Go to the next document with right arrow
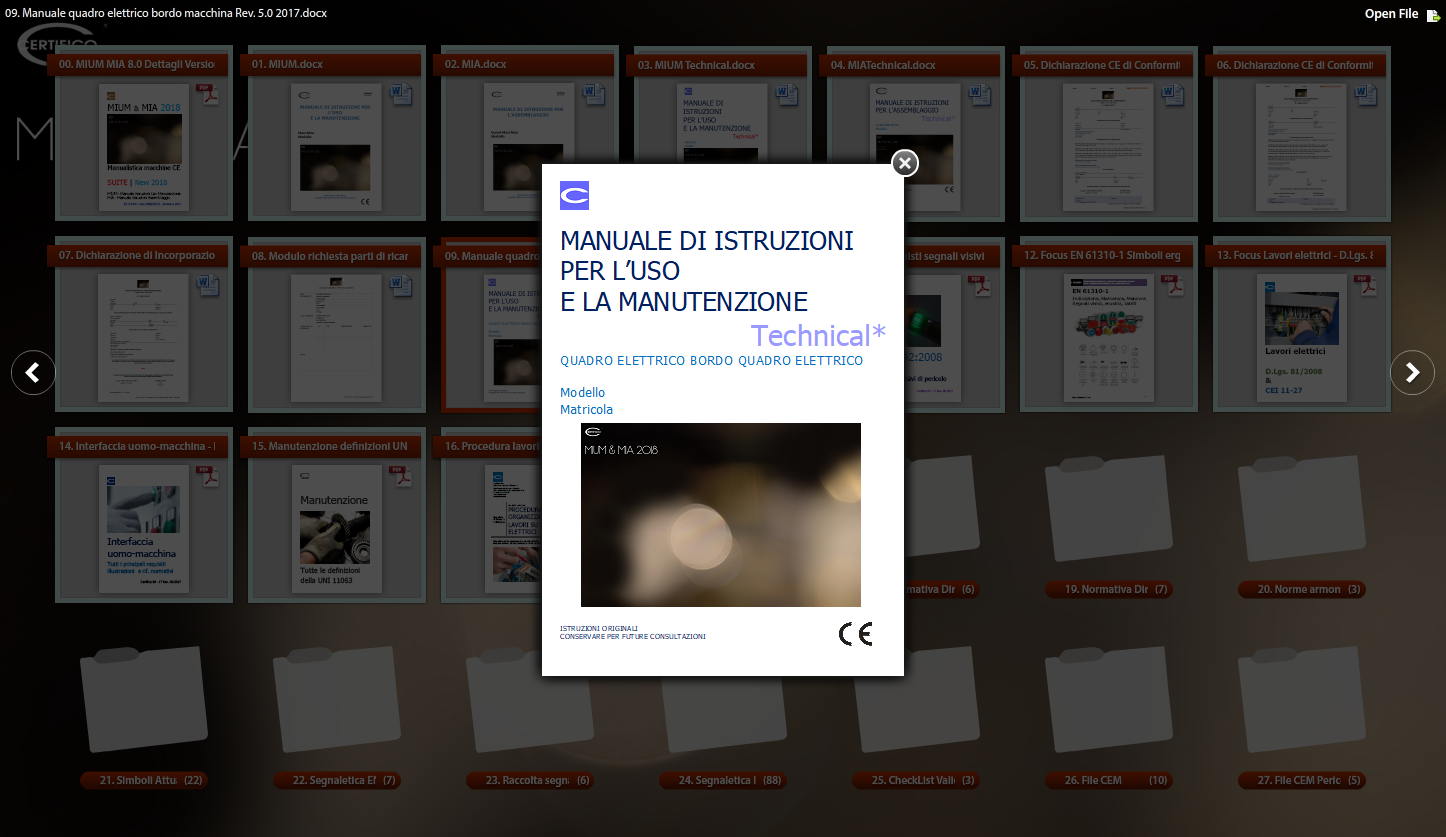1446x837 pixels. pyautogui.click(x=1412, y=373)
